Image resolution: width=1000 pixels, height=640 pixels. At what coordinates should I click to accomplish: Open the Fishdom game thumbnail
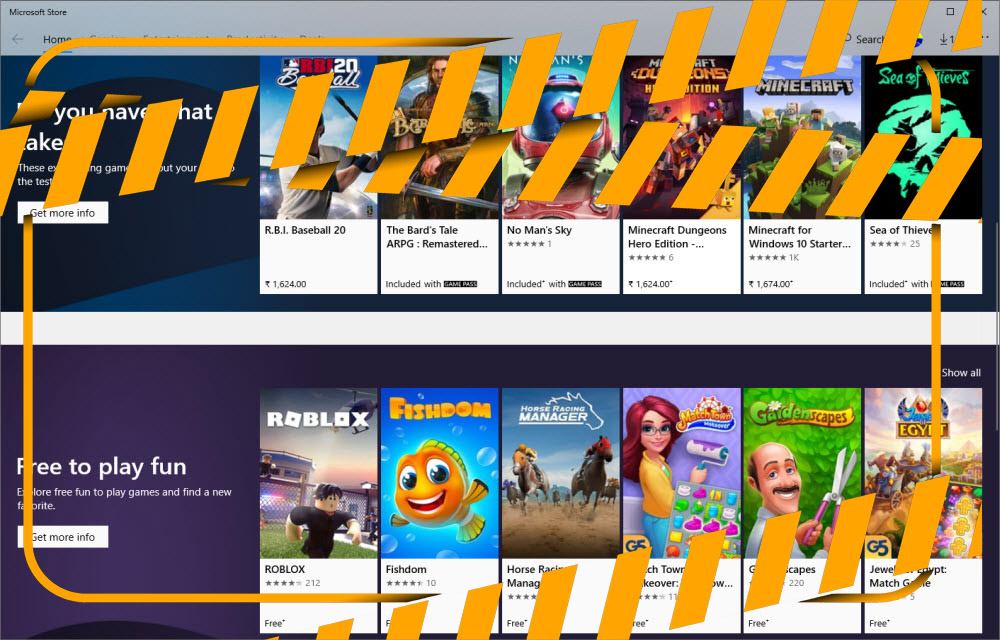tap(439, 473)
